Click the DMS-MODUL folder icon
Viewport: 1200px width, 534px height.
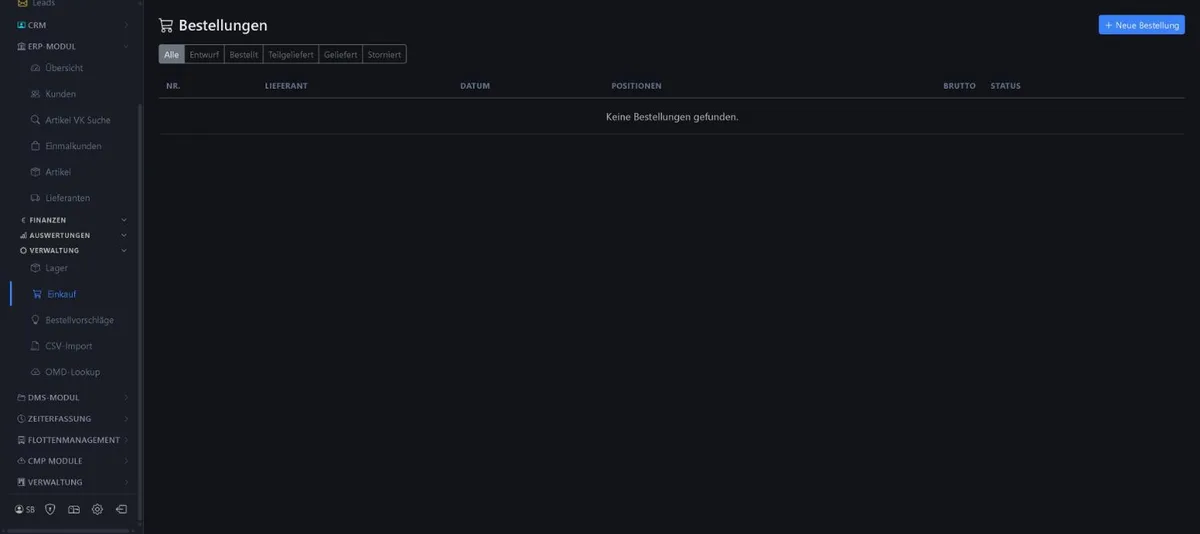[22, 398]
